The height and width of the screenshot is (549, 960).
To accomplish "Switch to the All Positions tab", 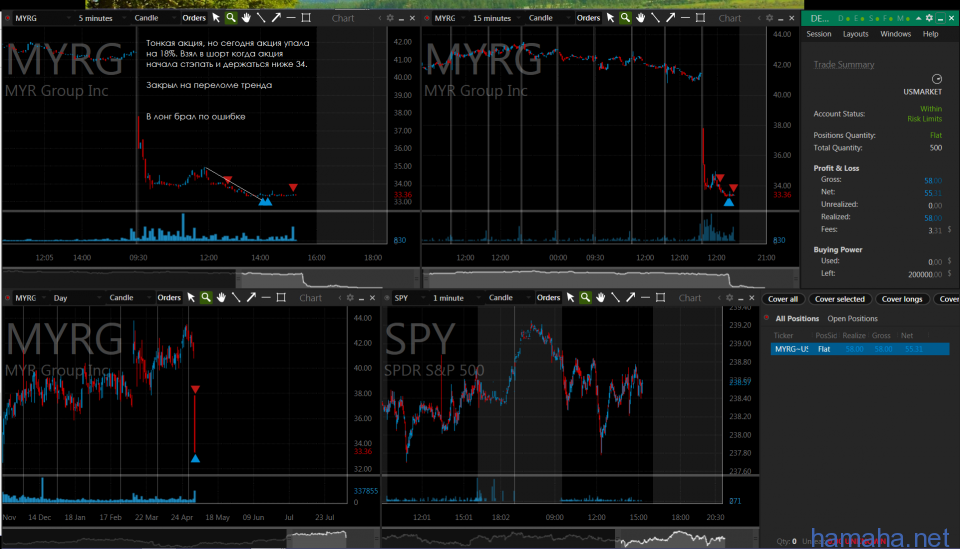I will pyautogui.click(x=797, y=318).
